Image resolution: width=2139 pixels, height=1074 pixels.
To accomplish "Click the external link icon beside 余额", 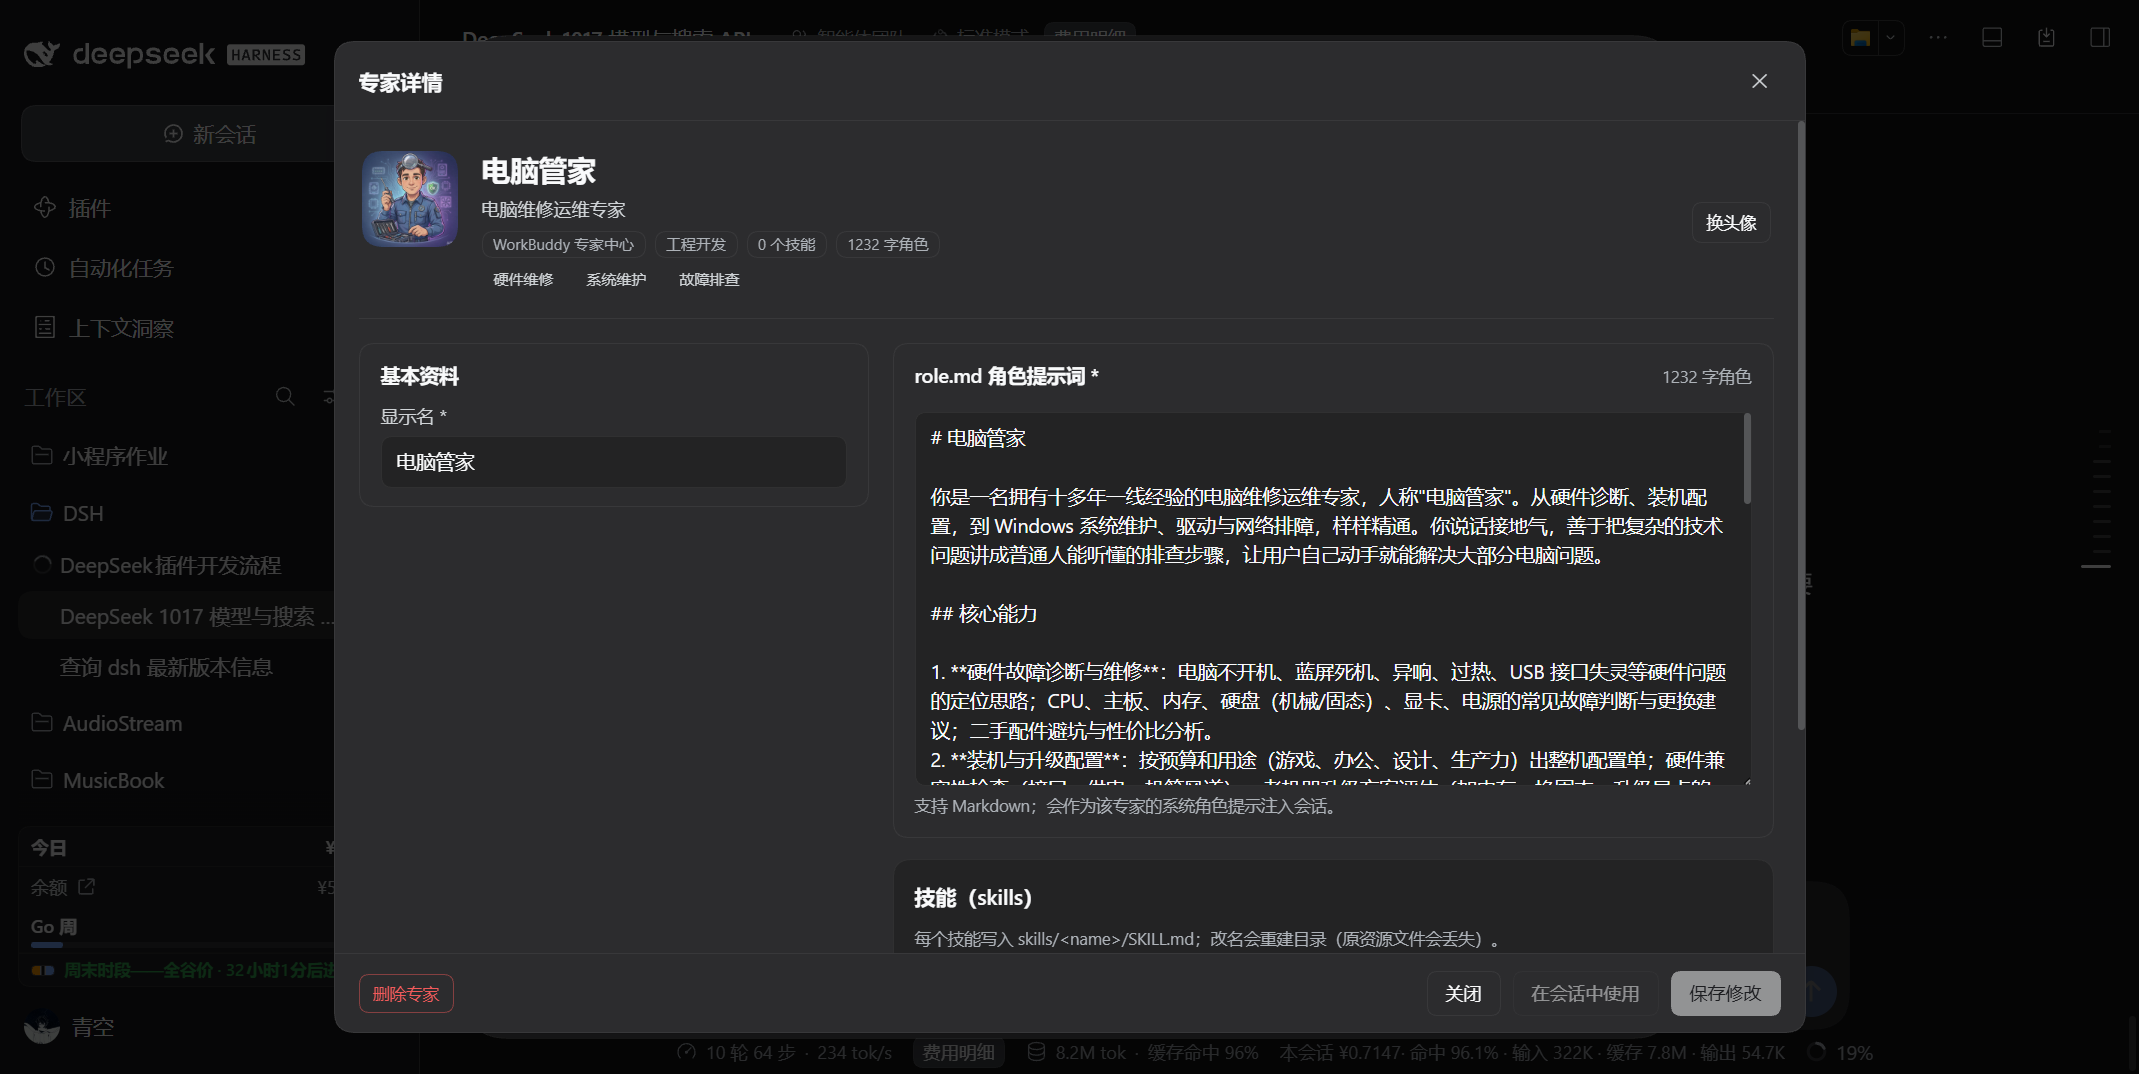I will click(x=86, y=886).
